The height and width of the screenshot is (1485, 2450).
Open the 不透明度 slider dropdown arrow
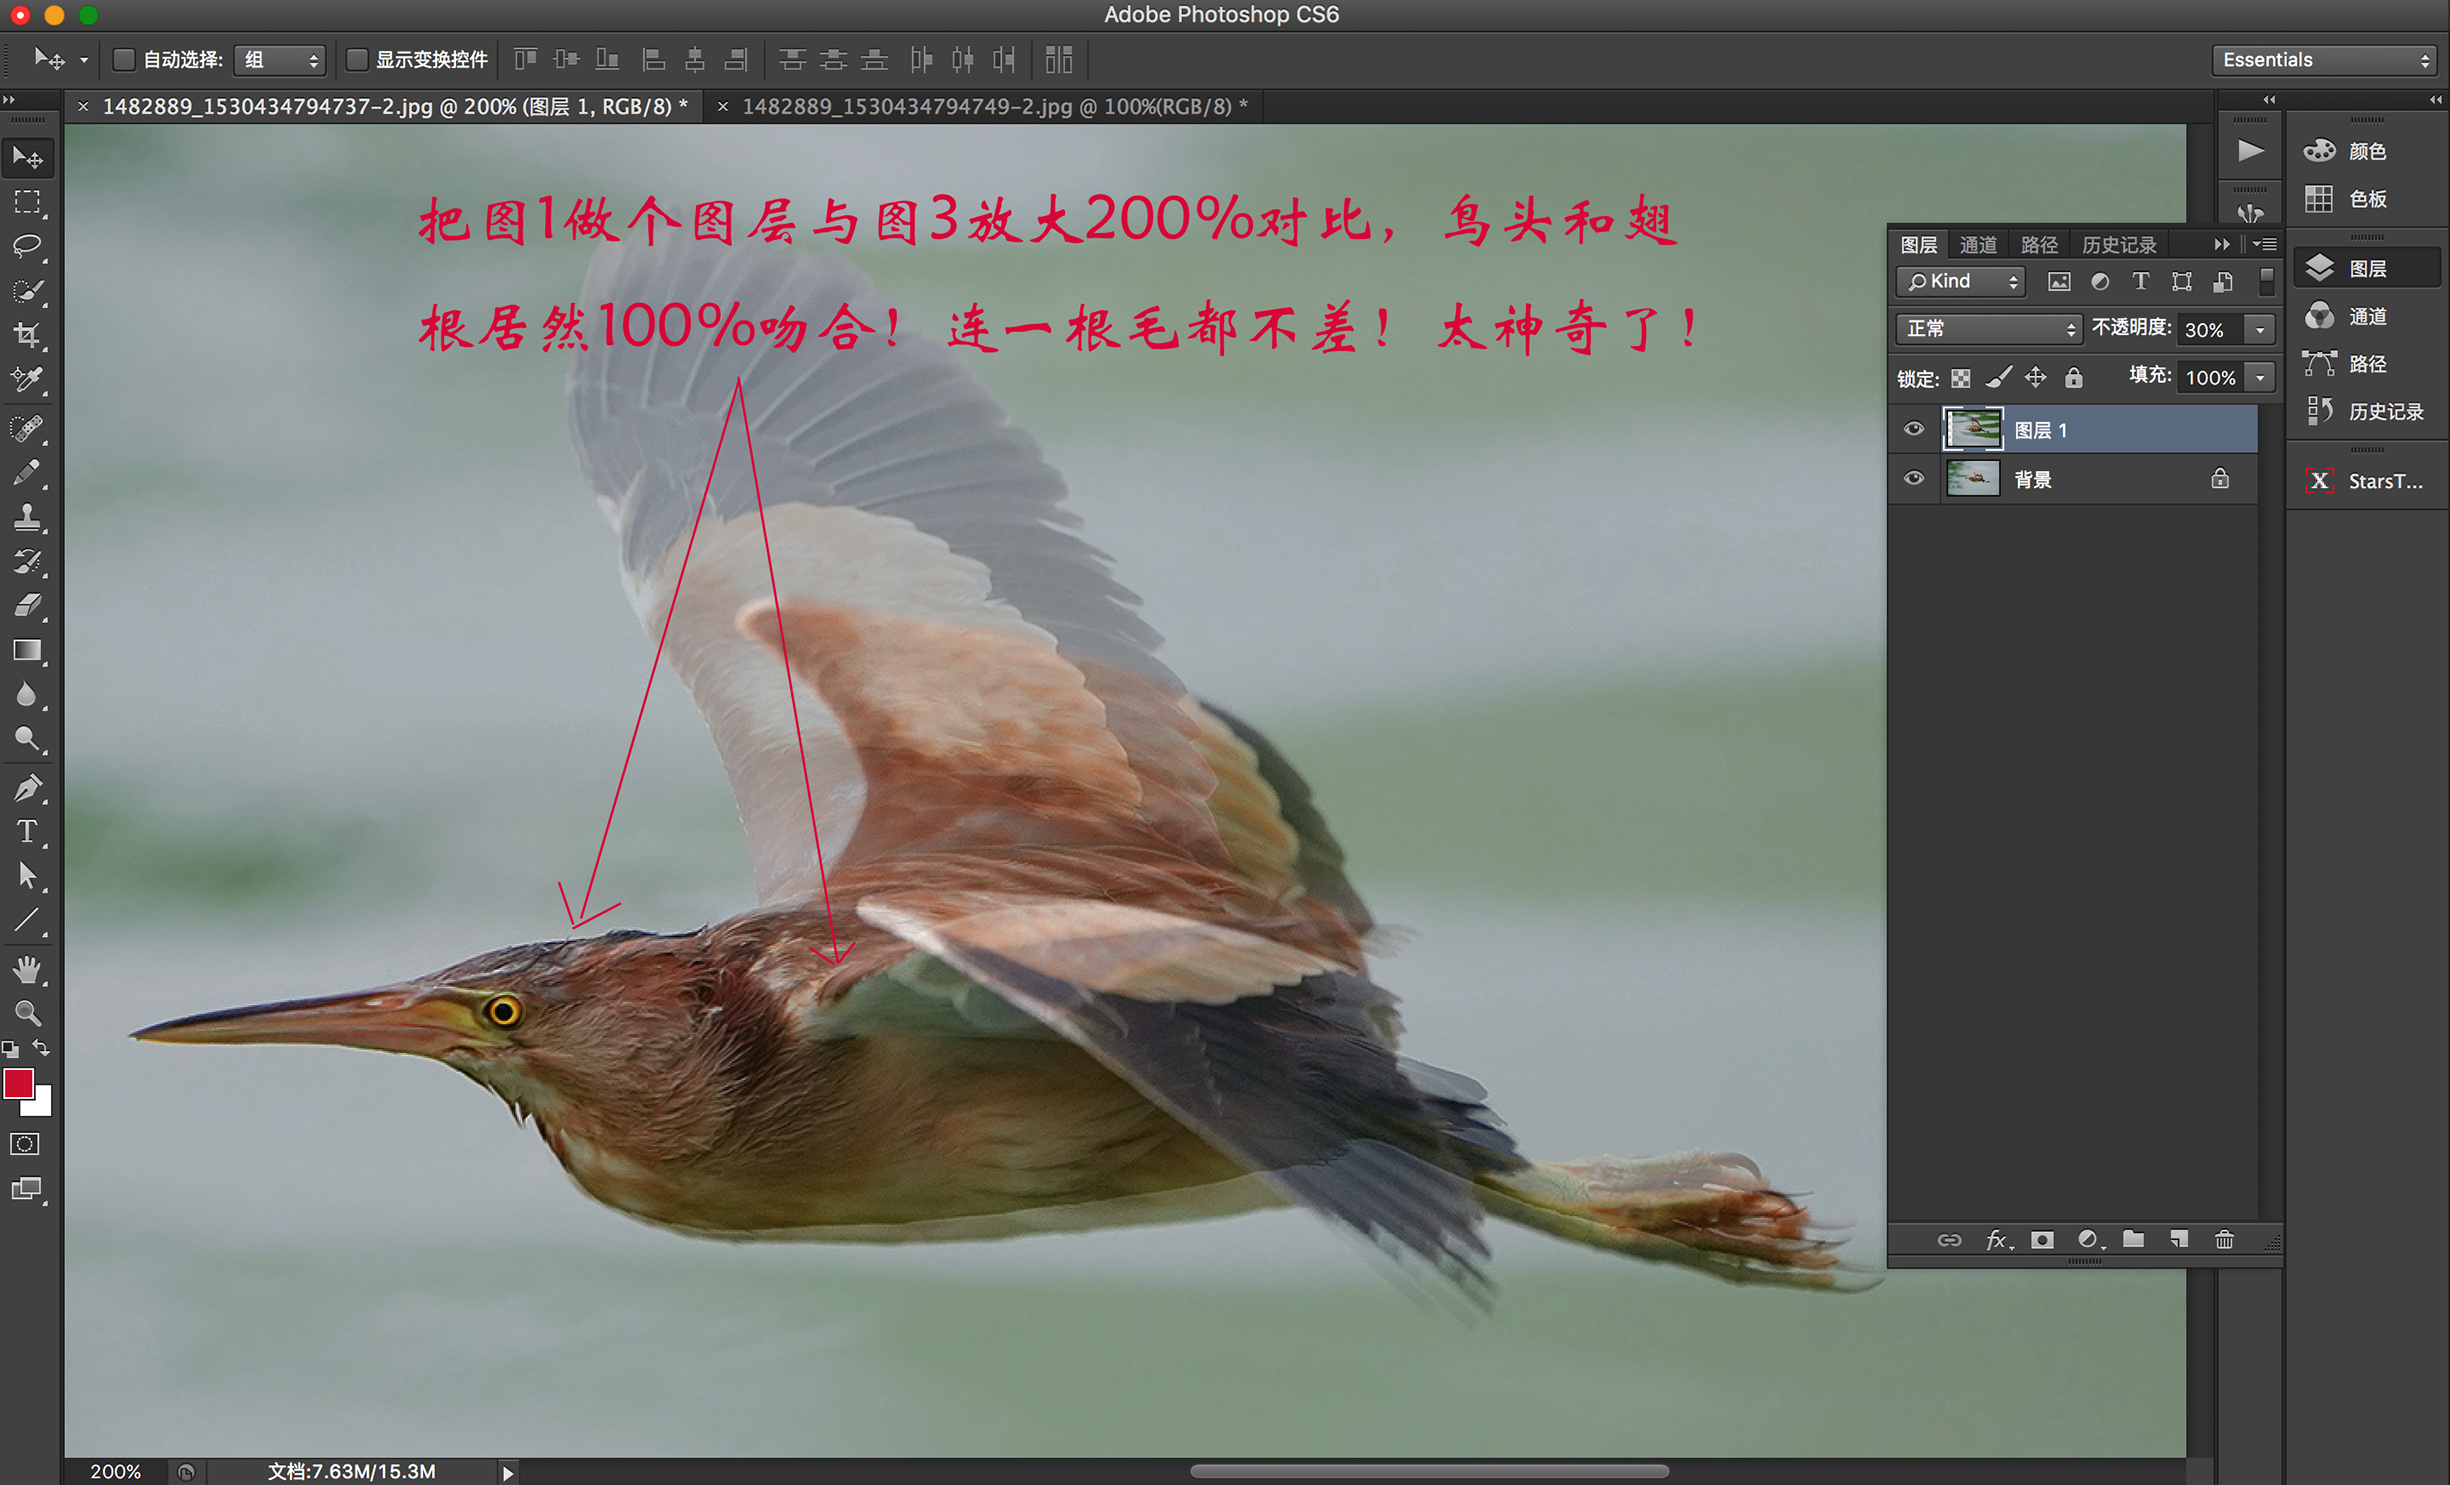[x=2260, y=330]
